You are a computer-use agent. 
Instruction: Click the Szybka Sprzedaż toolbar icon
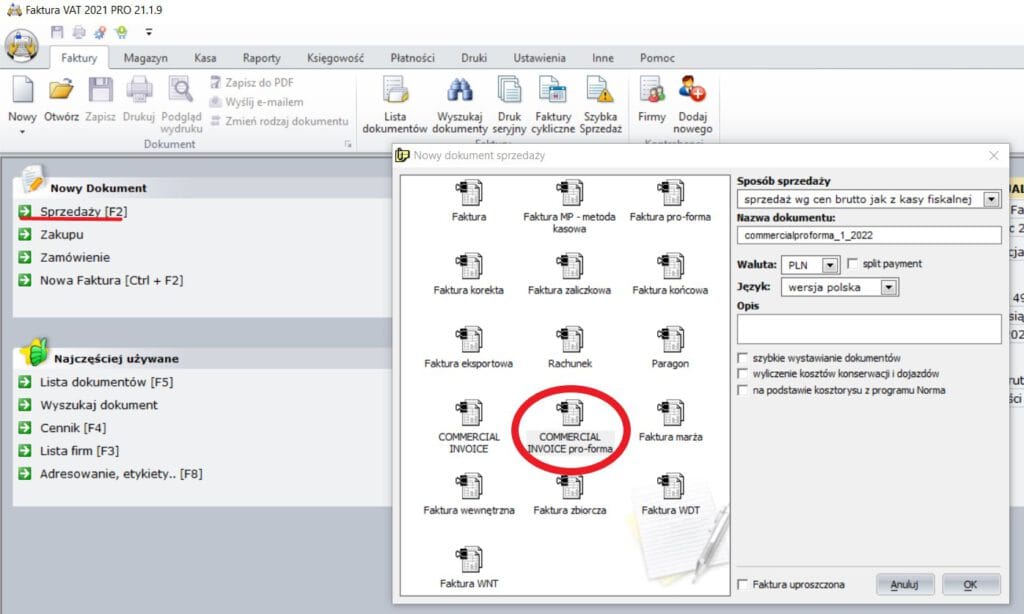pos(601,104)
